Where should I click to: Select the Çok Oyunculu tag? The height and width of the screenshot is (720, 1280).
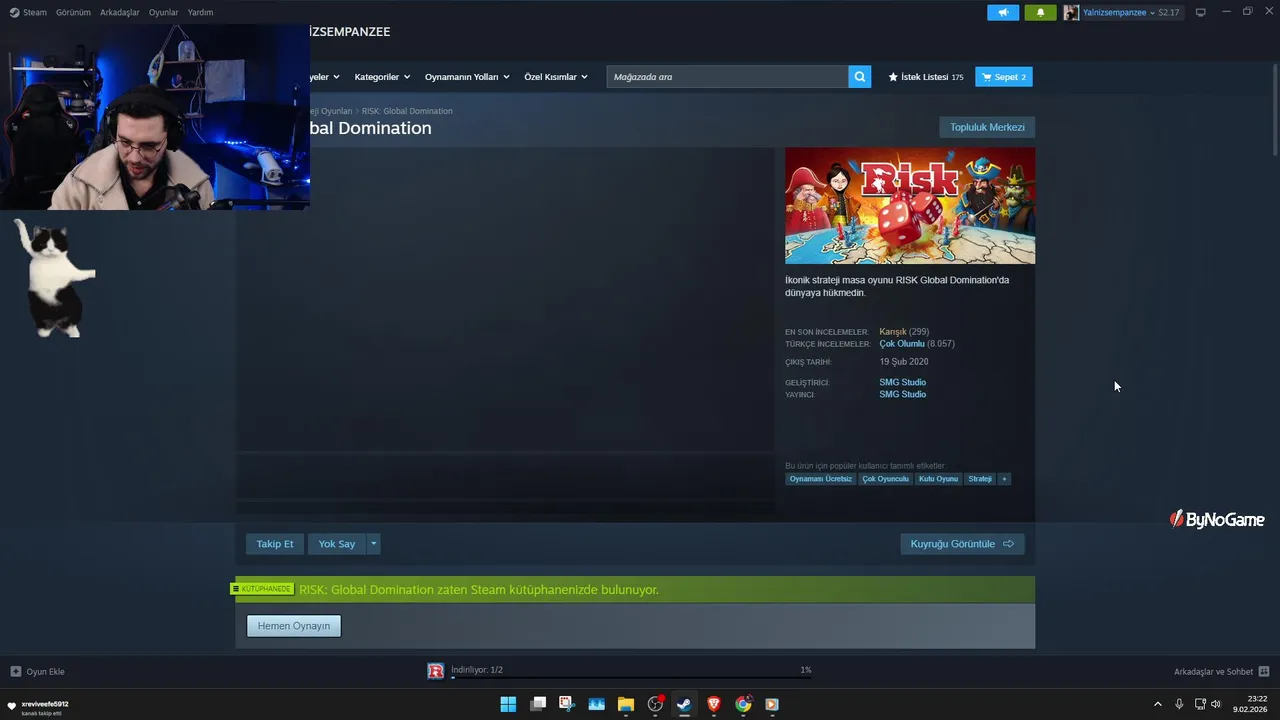click(885, 479)
